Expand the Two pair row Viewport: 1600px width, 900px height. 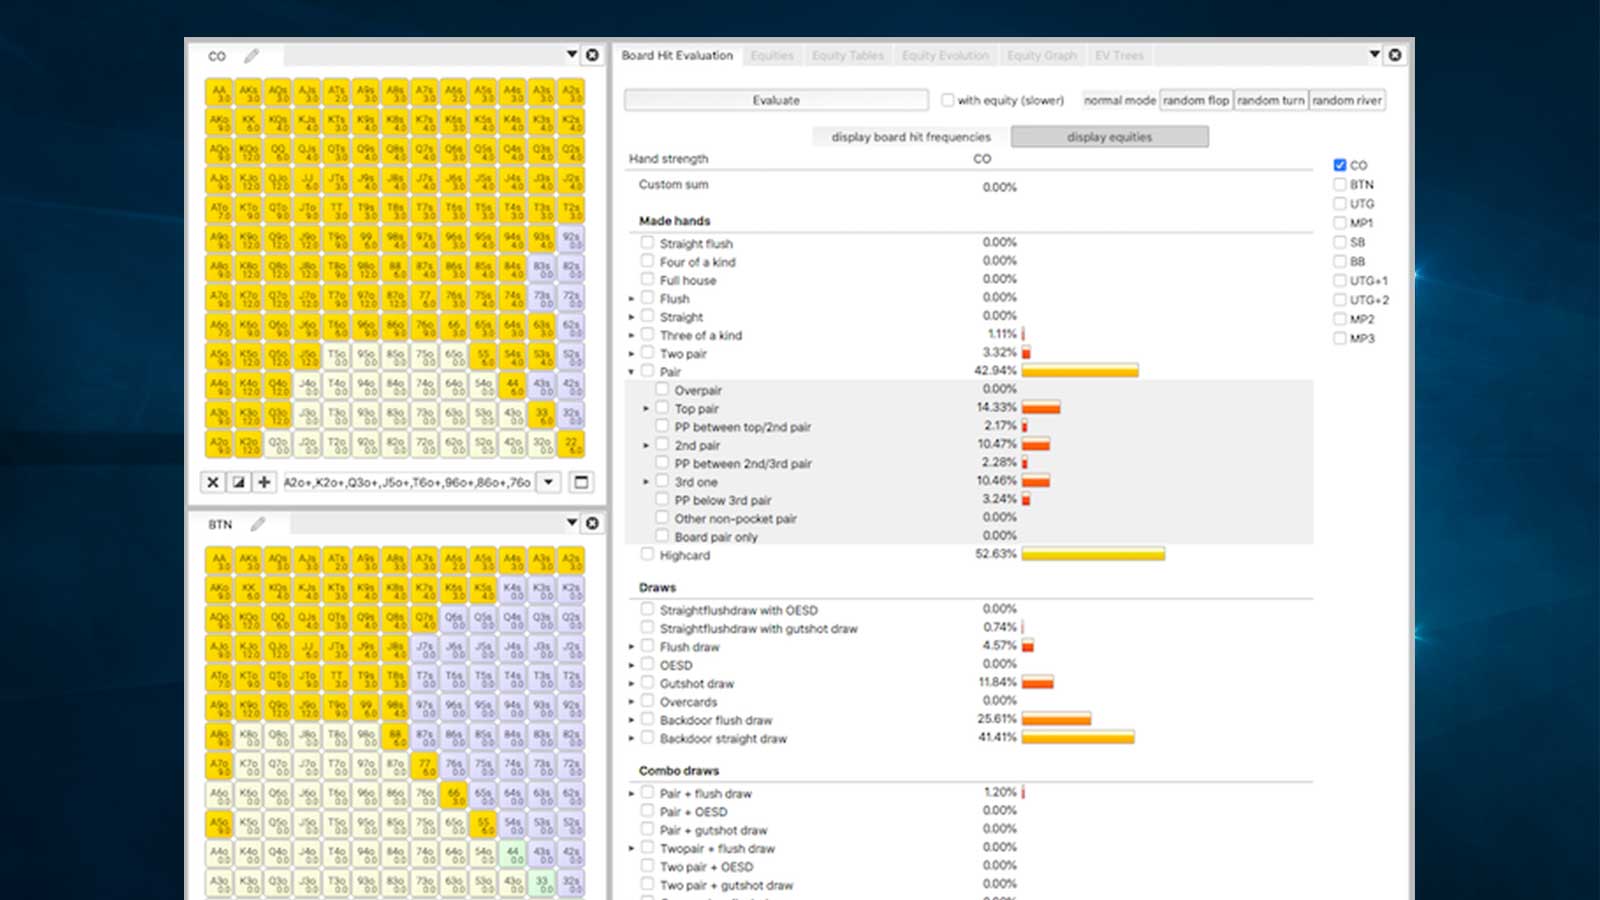click(x=632, y=354)
